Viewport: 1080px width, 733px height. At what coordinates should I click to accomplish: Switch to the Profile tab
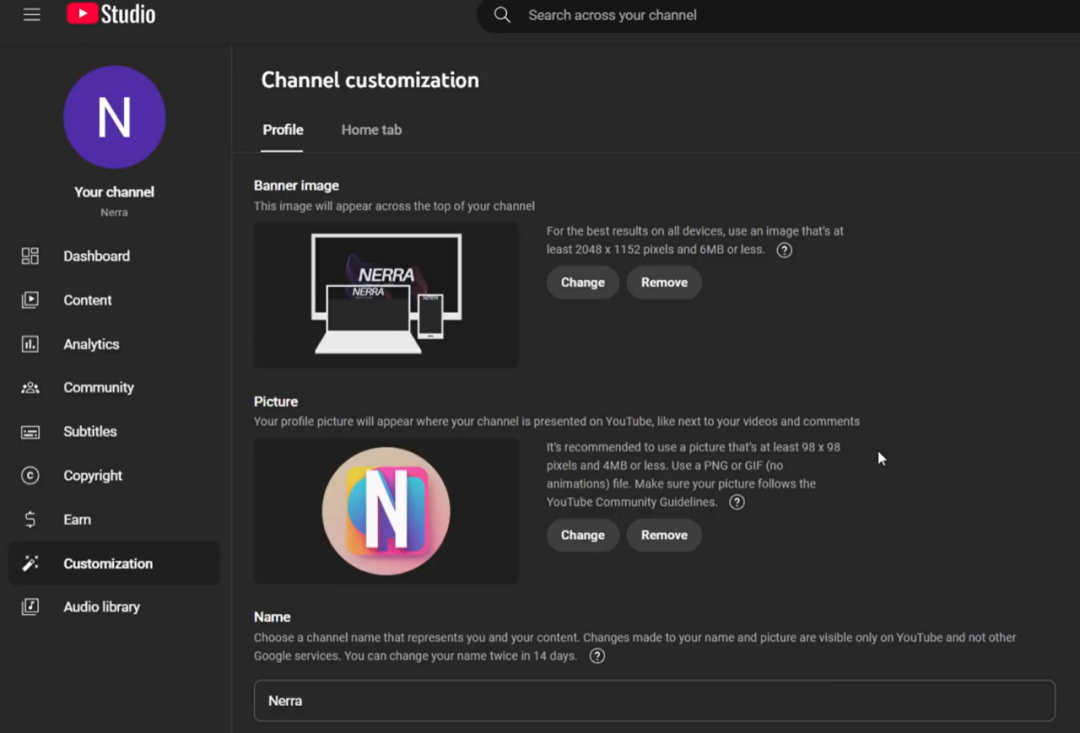click(282, 130)
